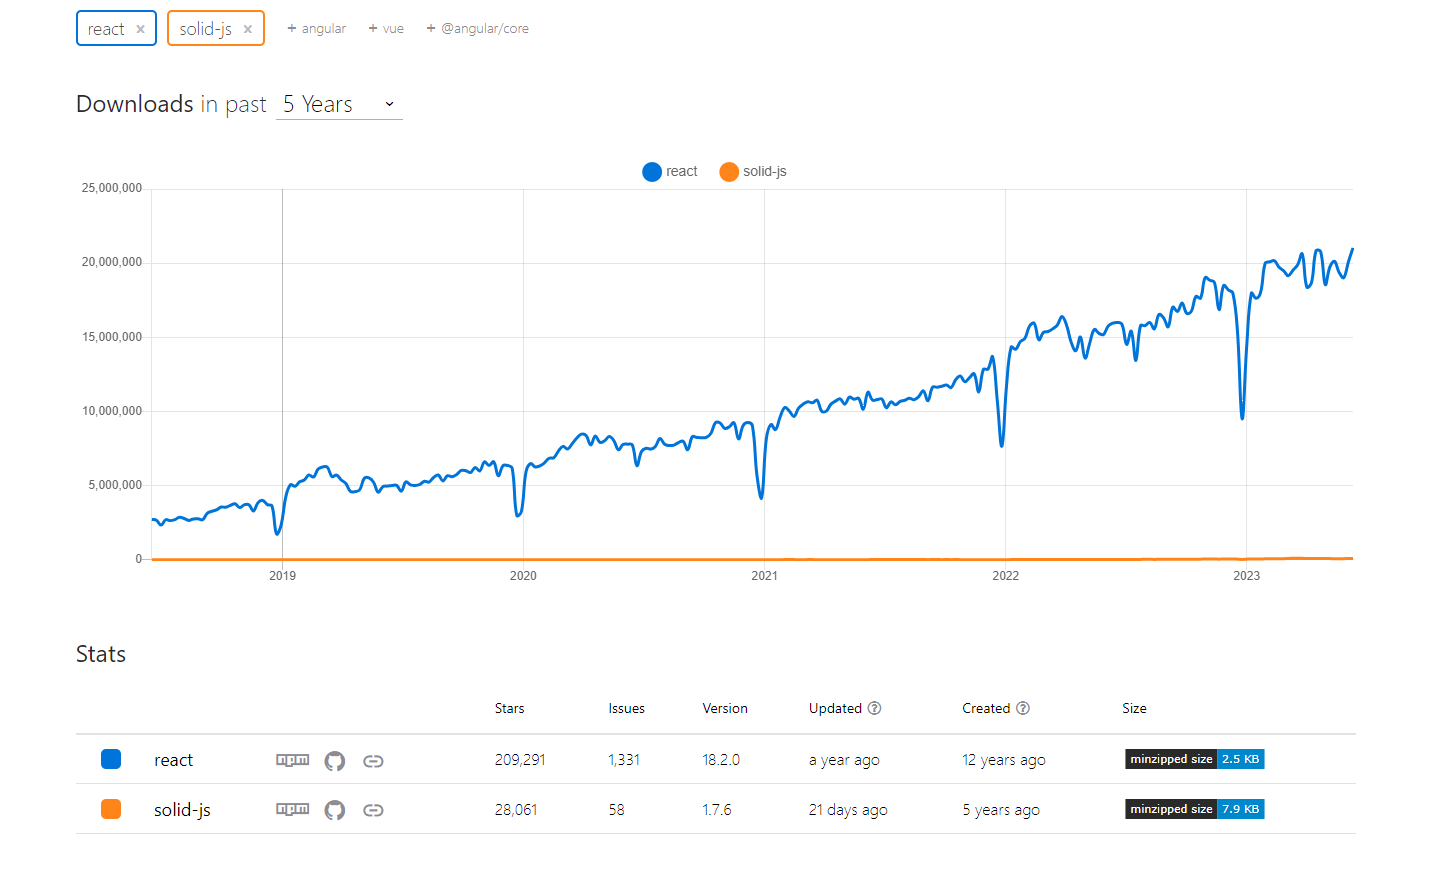Click react's created value '12 years ago'
Screen dimensions: 1446x890
click(1004, 760)
